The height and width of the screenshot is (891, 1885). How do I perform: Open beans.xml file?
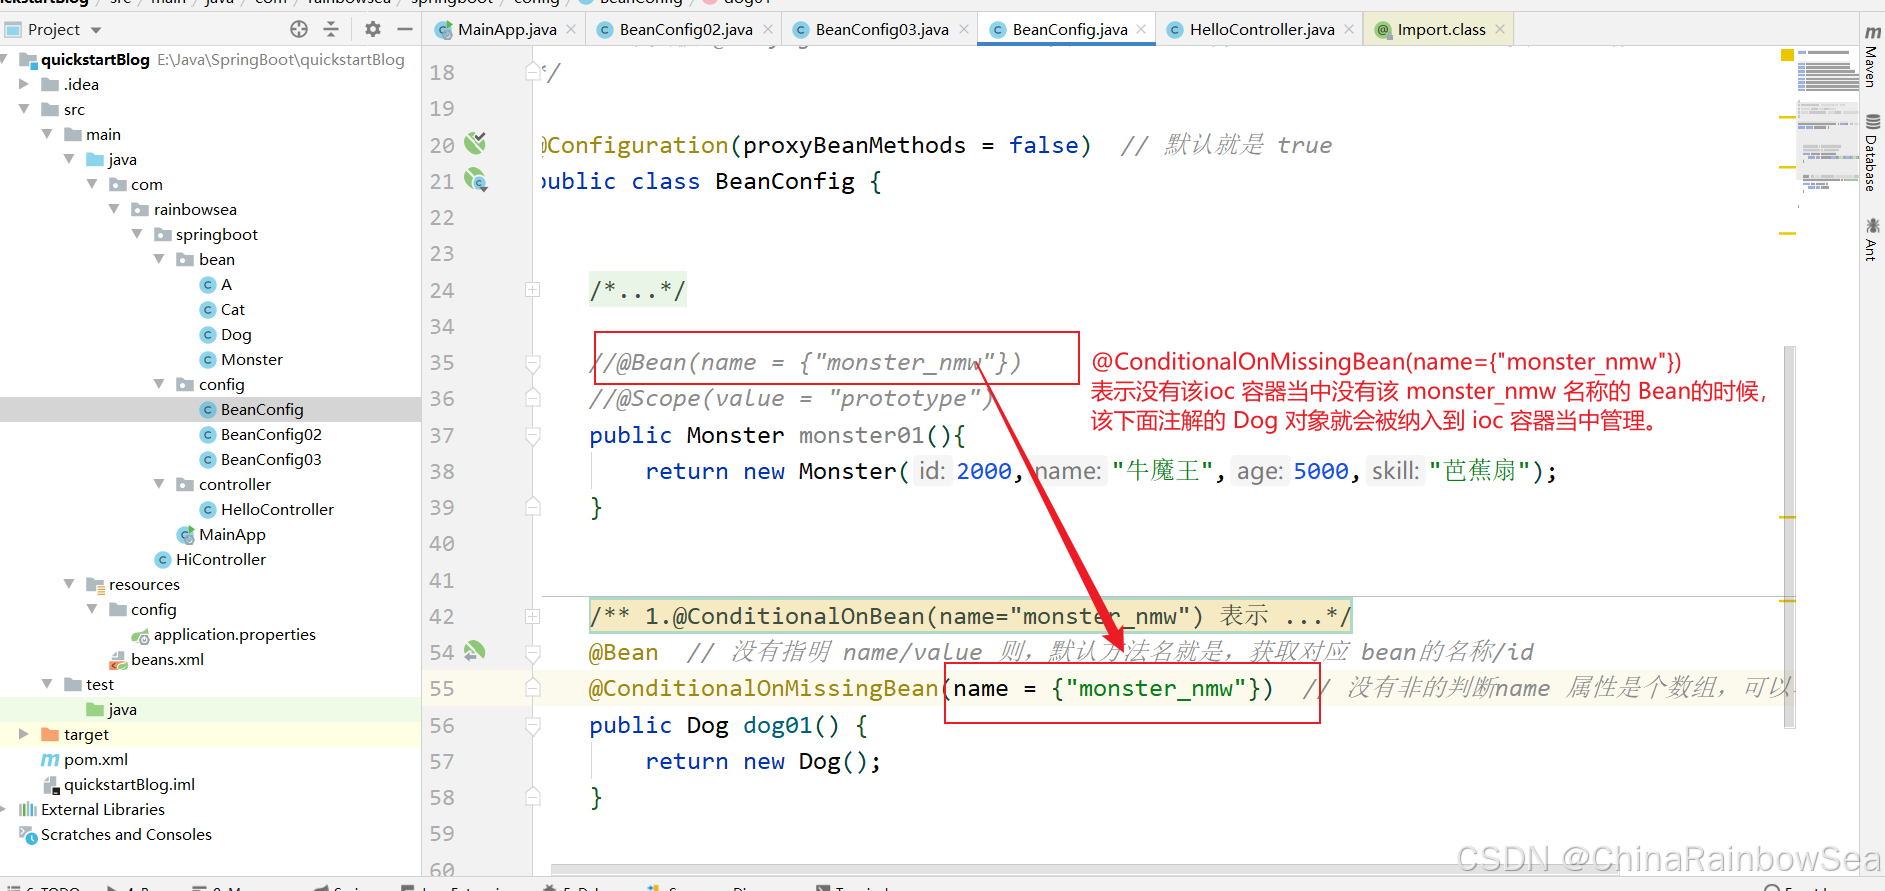[x=156, y=659]
